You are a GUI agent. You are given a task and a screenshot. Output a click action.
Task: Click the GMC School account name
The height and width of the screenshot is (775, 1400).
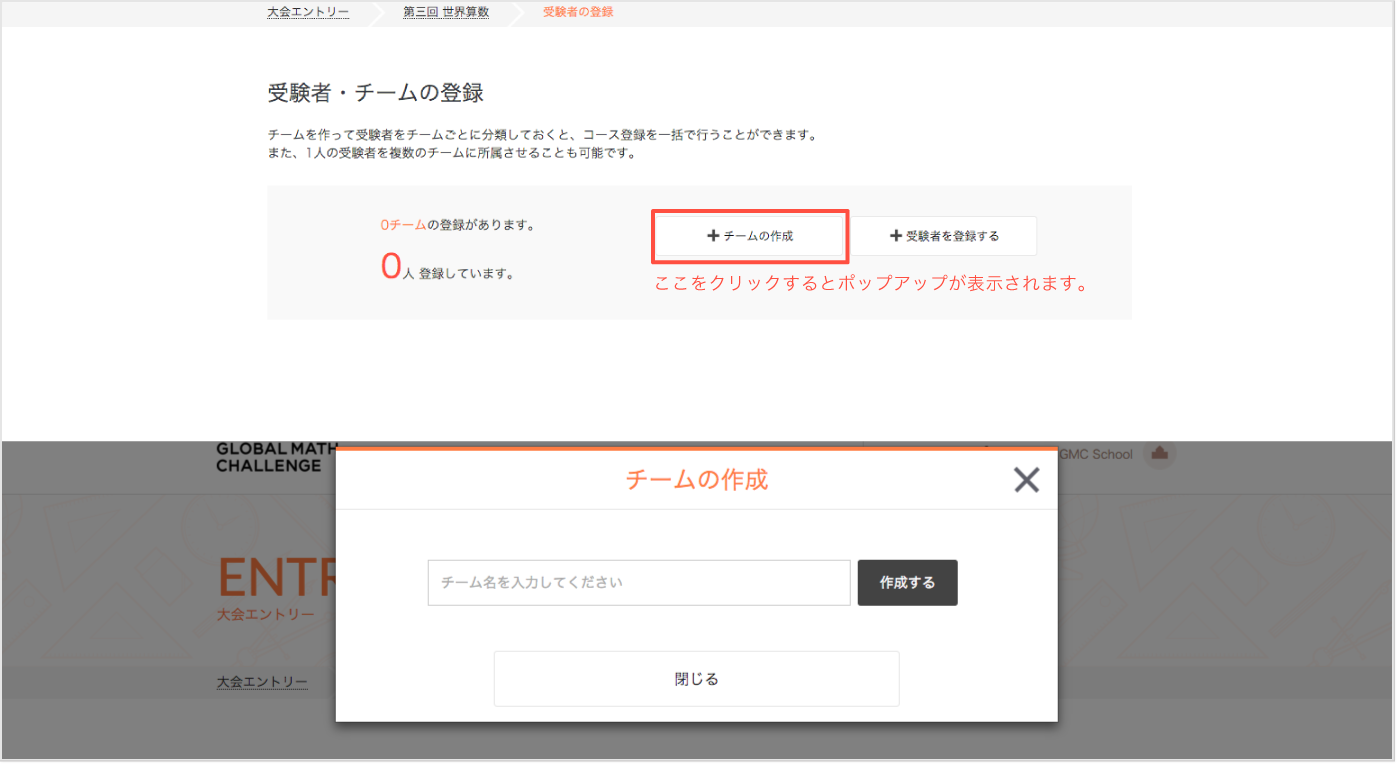(1096, 454)
